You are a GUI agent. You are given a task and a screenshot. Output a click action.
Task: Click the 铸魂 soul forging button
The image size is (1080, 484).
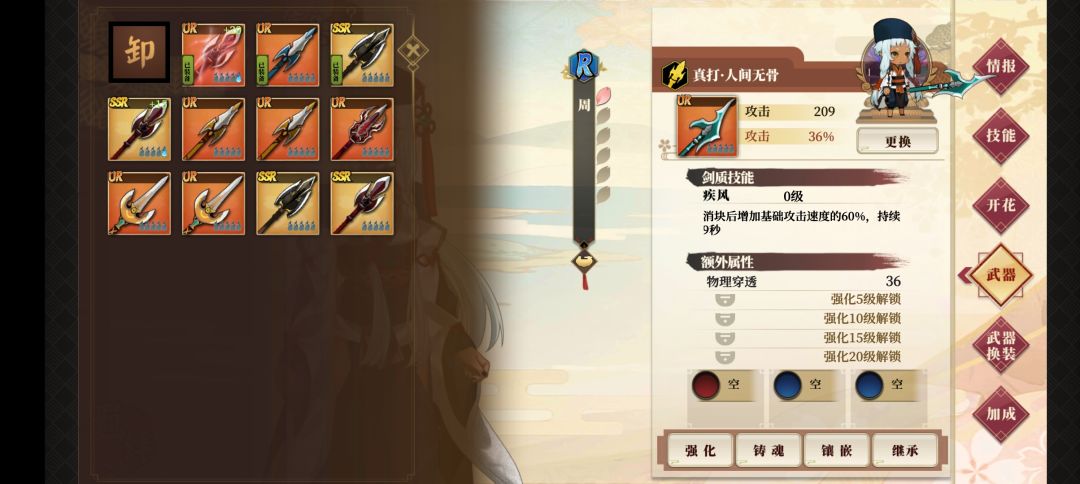768,451
